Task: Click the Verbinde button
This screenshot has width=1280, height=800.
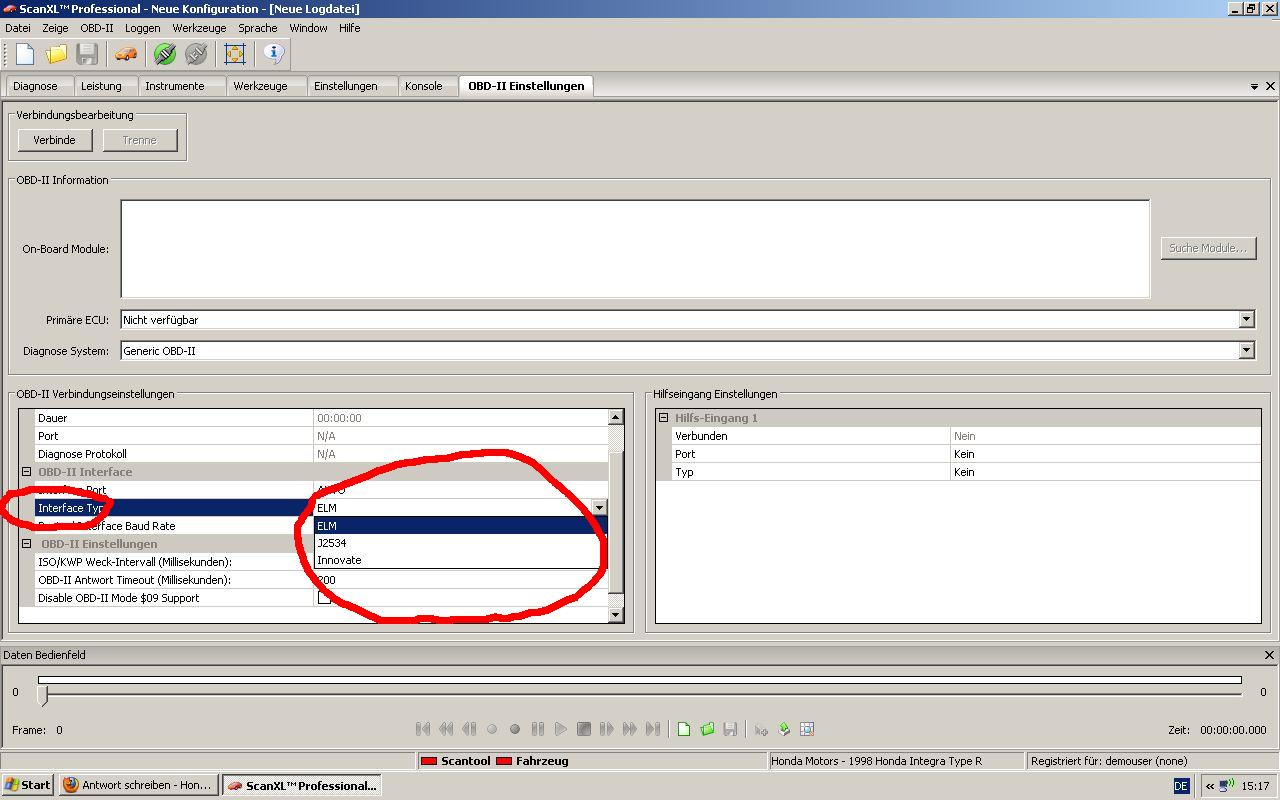Action: pyautogui.click(x=55, y=140)
